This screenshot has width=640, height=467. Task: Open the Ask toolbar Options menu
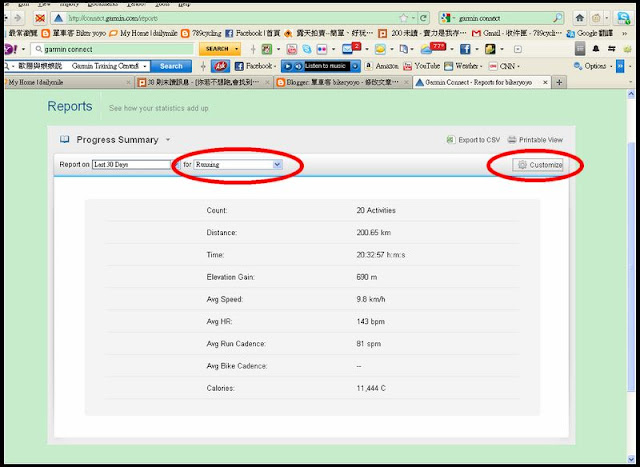592,66
